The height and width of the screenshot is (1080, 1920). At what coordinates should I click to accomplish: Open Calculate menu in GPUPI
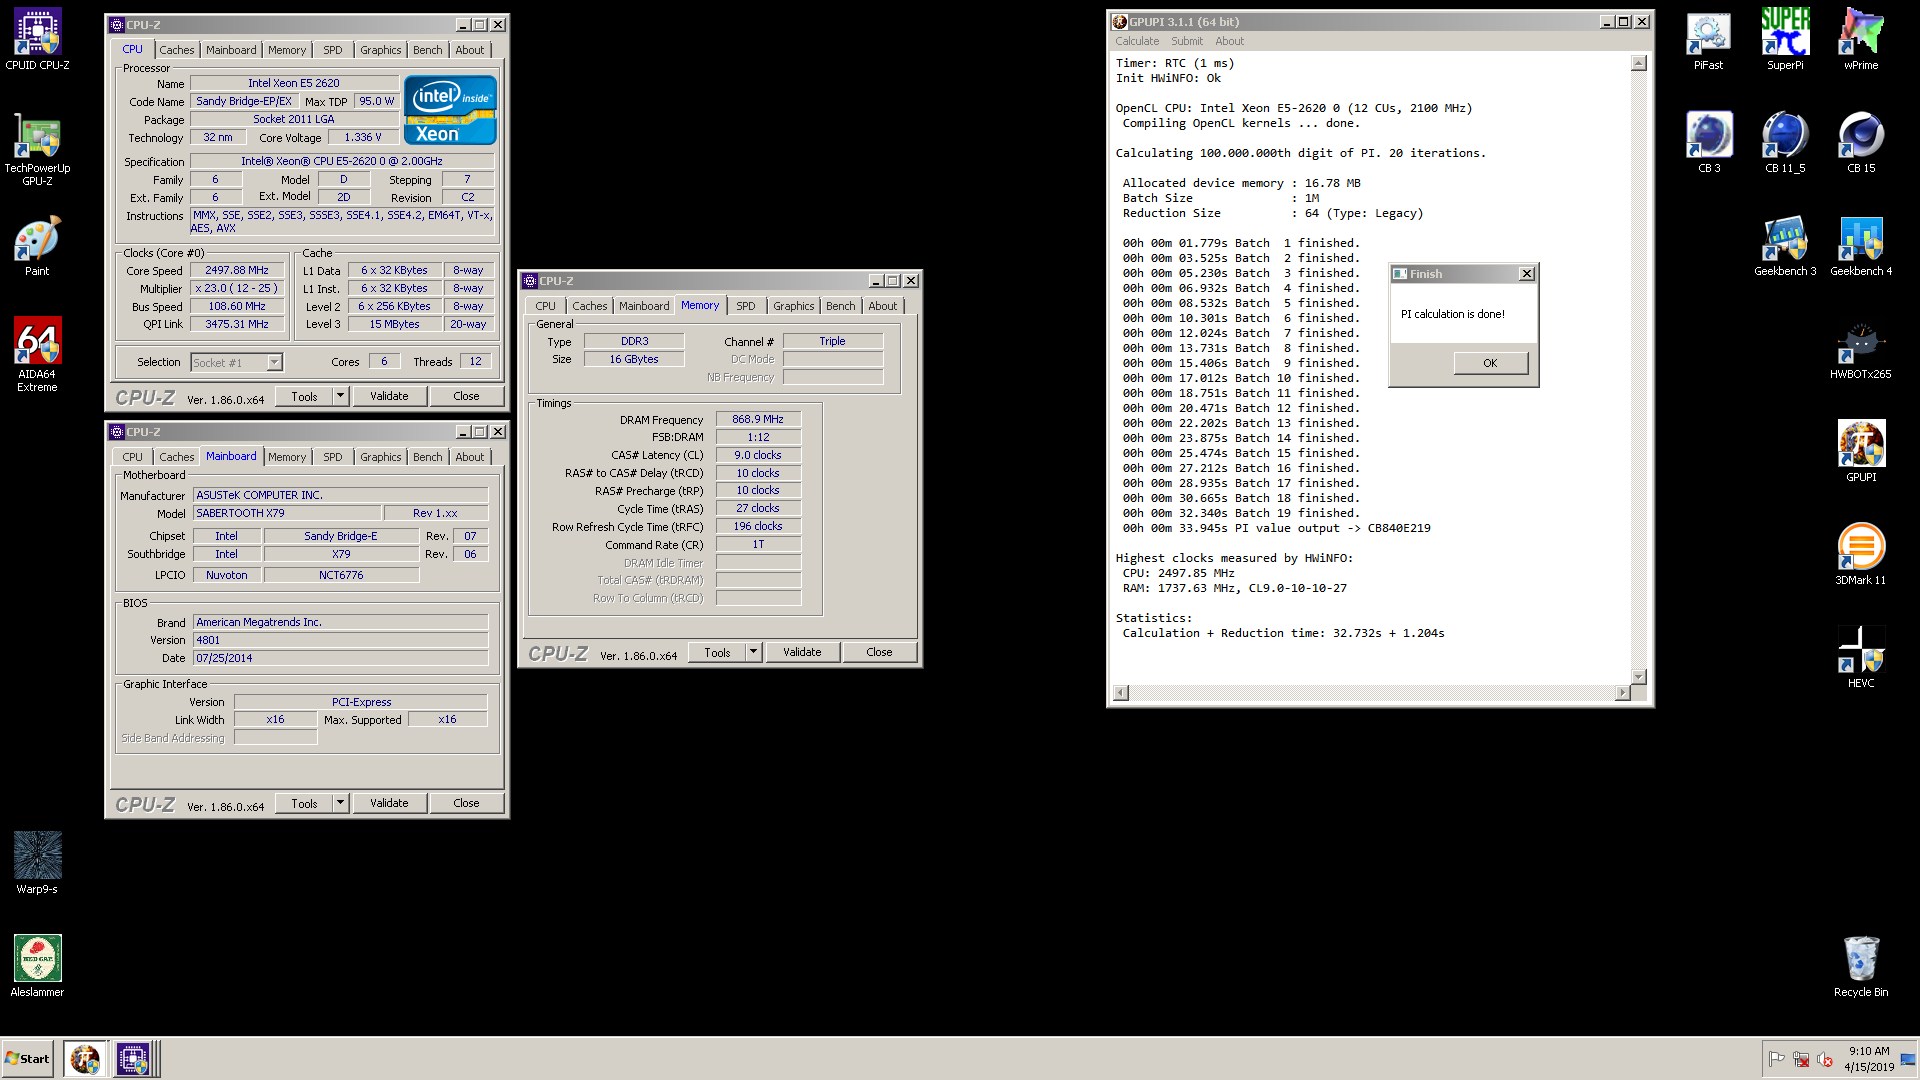(1137, 41)
